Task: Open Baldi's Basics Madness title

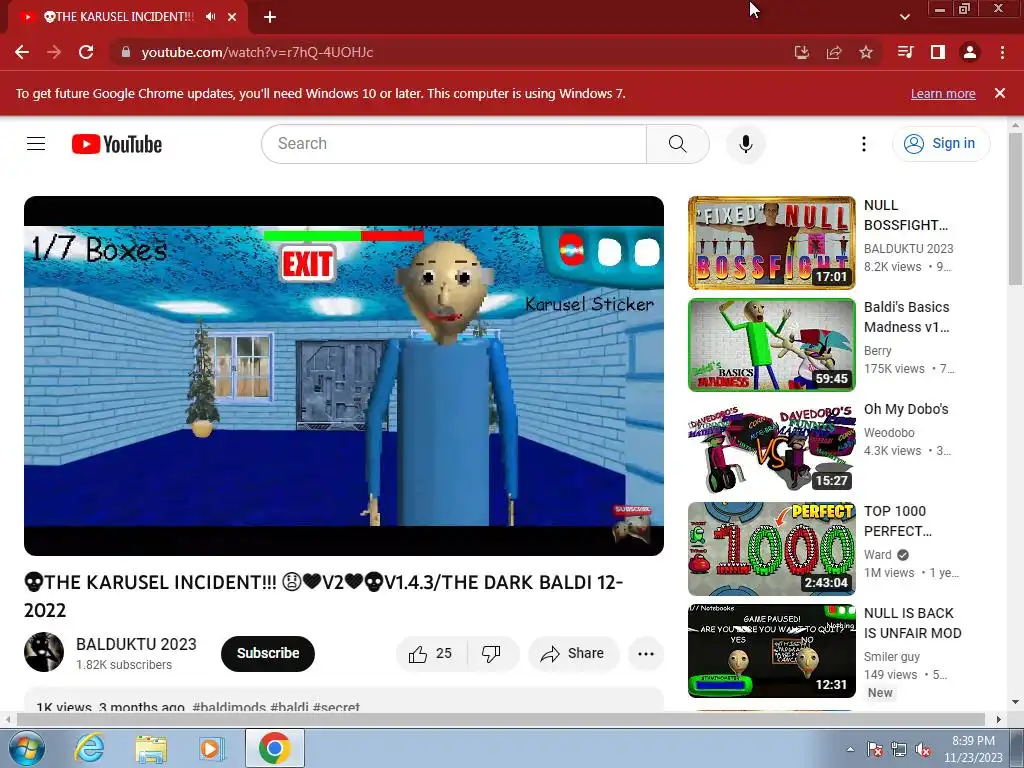Action: pyautogui.click(x=906, y=317)
